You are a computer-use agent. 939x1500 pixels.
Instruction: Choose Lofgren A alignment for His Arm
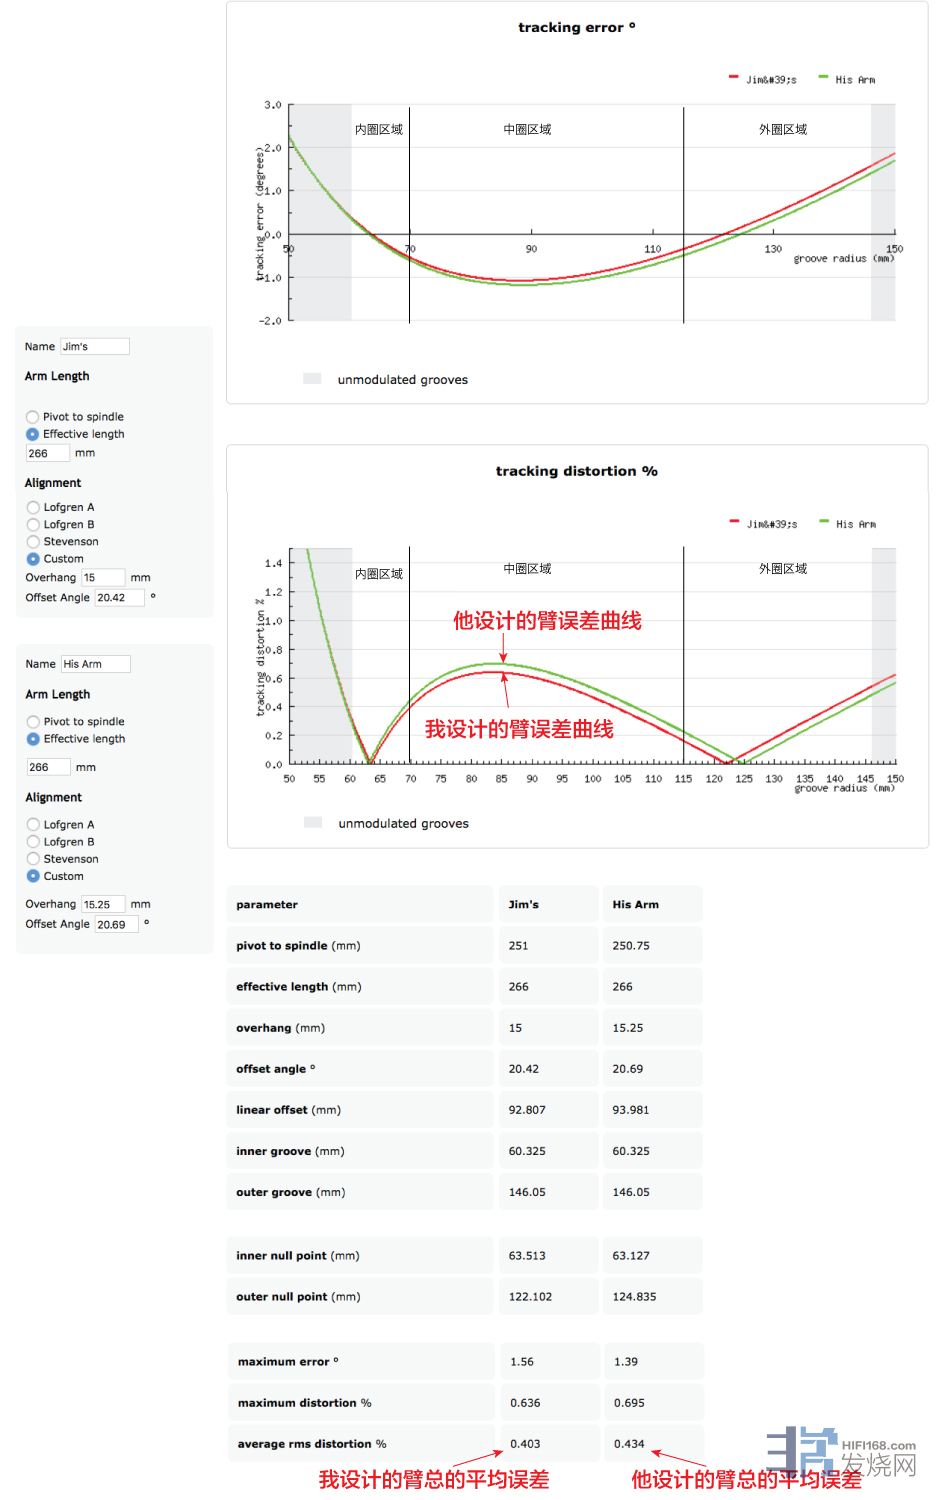(33, 825)
